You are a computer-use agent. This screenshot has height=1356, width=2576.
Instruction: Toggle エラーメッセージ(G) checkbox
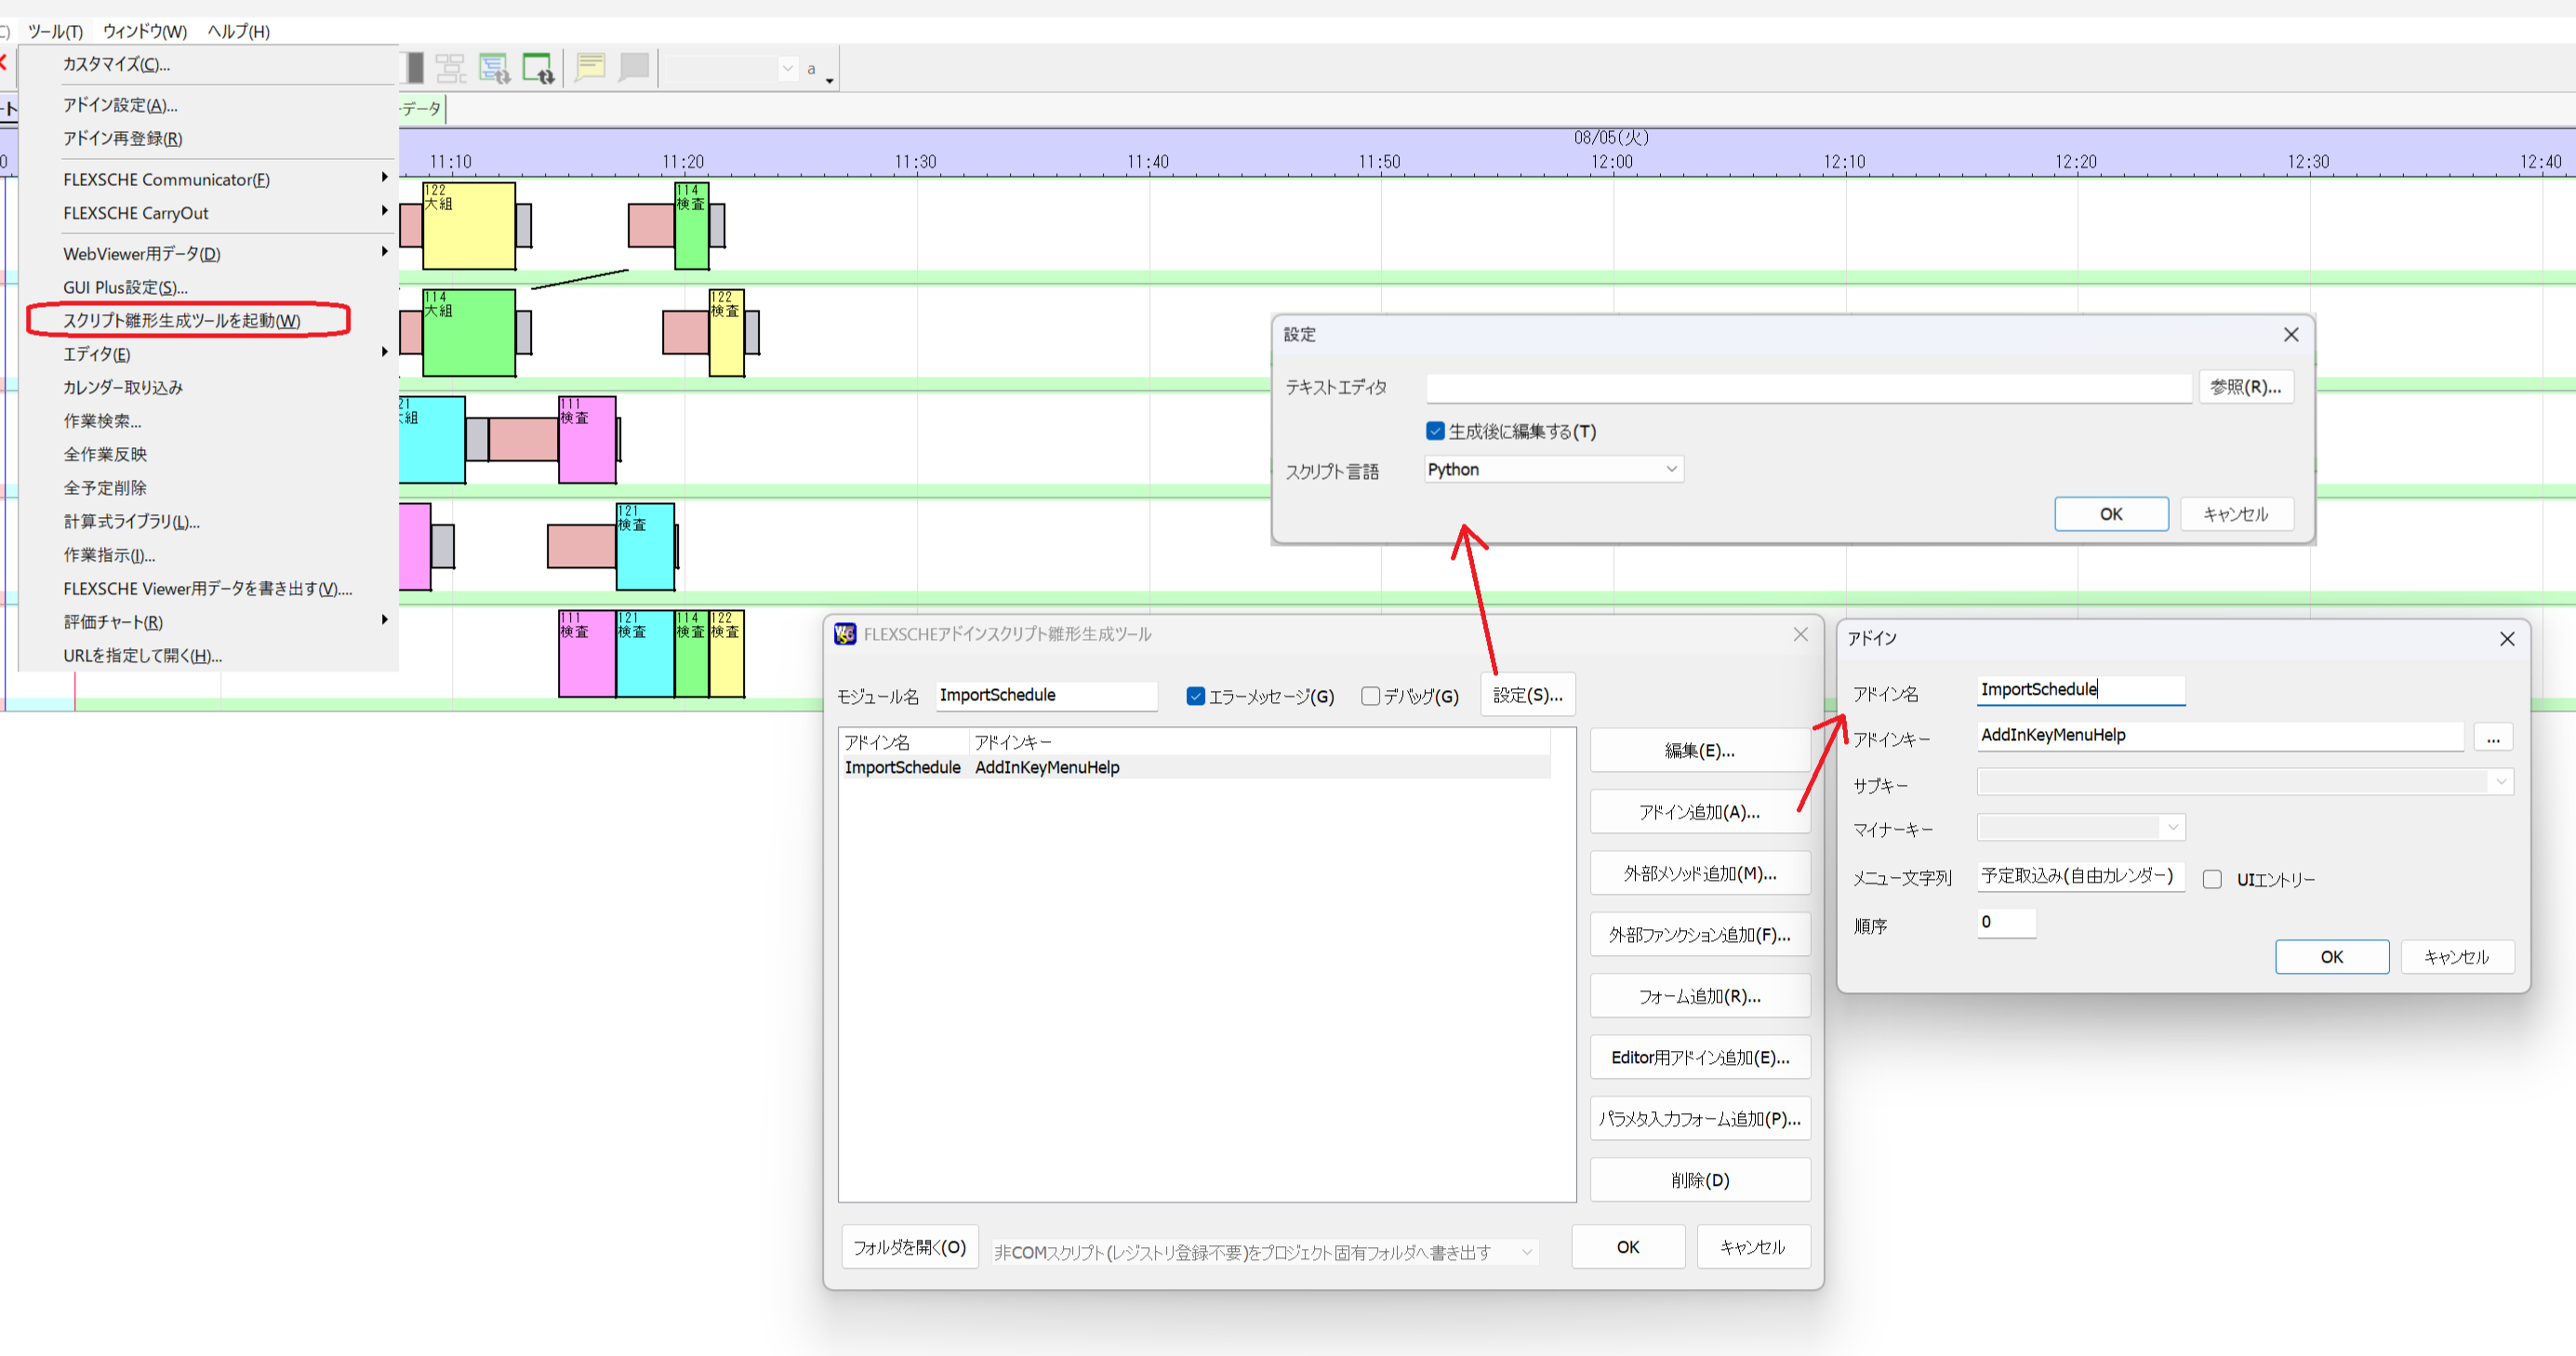pos(1196,696)
